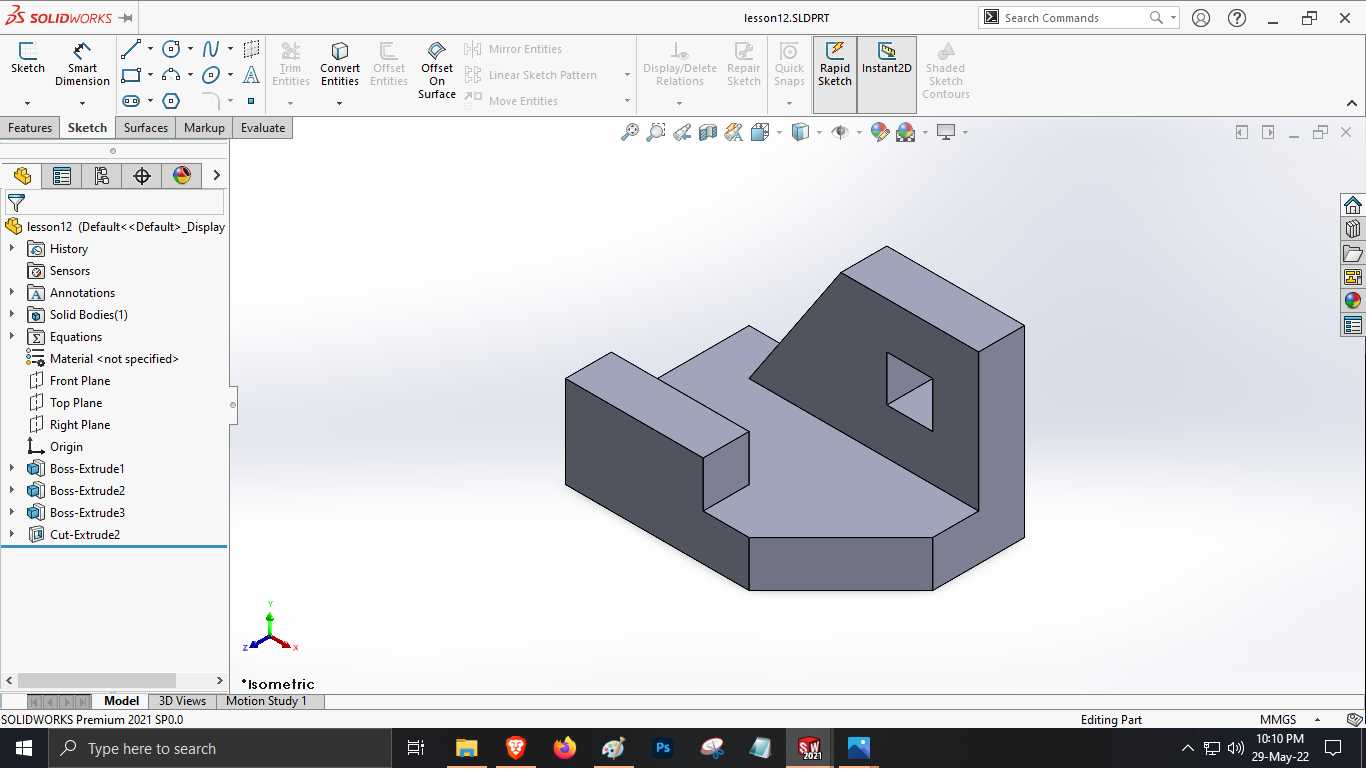Expand the Solid Bodies(1) node
Viewport: 1366px width, 780px height.
coord(12,314)
